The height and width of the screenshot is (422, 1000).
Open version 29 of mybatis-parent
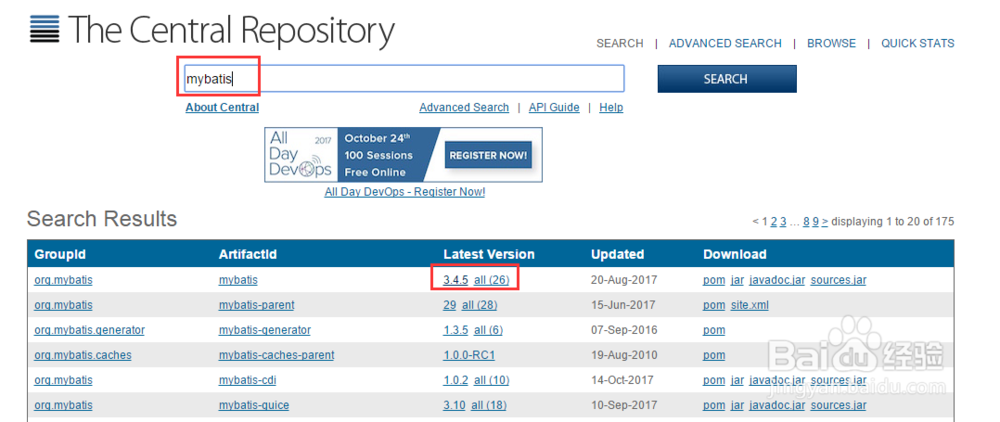(450, 305)
